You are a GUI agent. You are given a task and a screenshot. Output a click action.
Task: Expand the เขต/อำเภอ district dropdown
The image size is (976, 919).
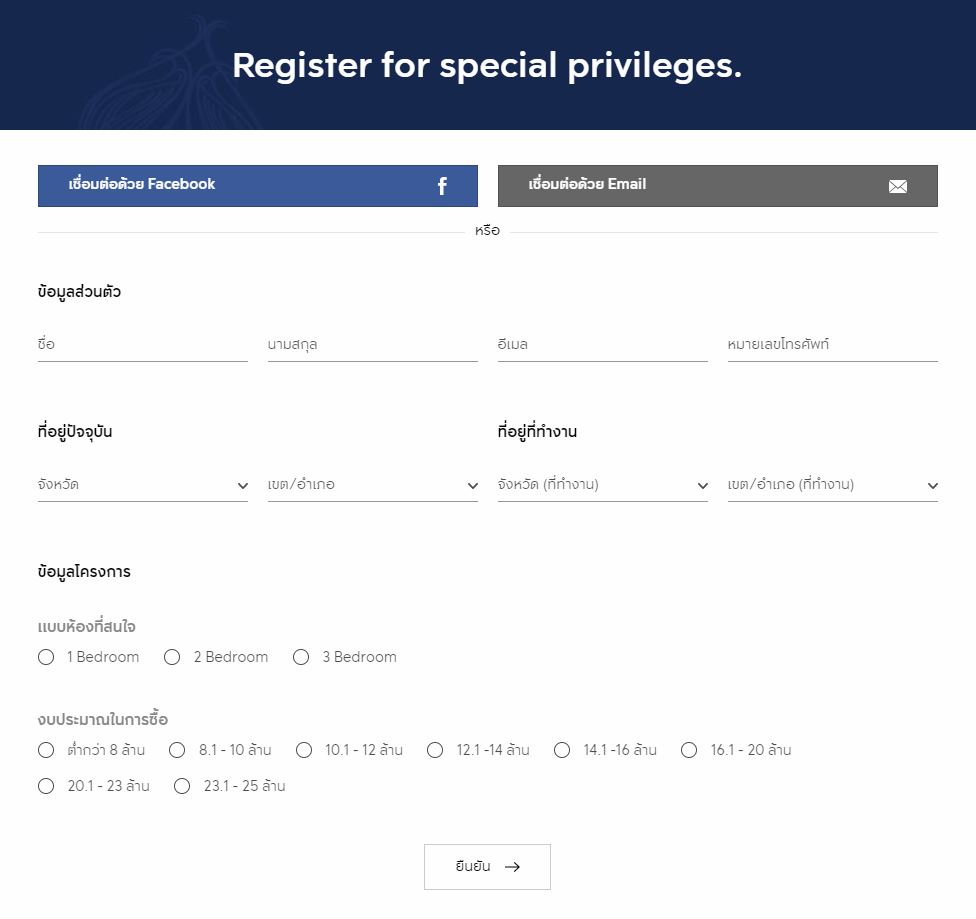373,485
